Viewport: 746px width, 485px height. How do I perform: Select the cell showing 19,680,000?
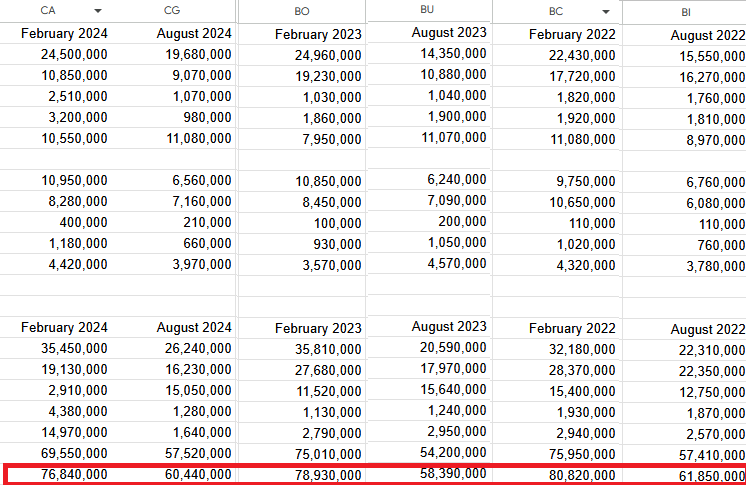click(198, 55)
